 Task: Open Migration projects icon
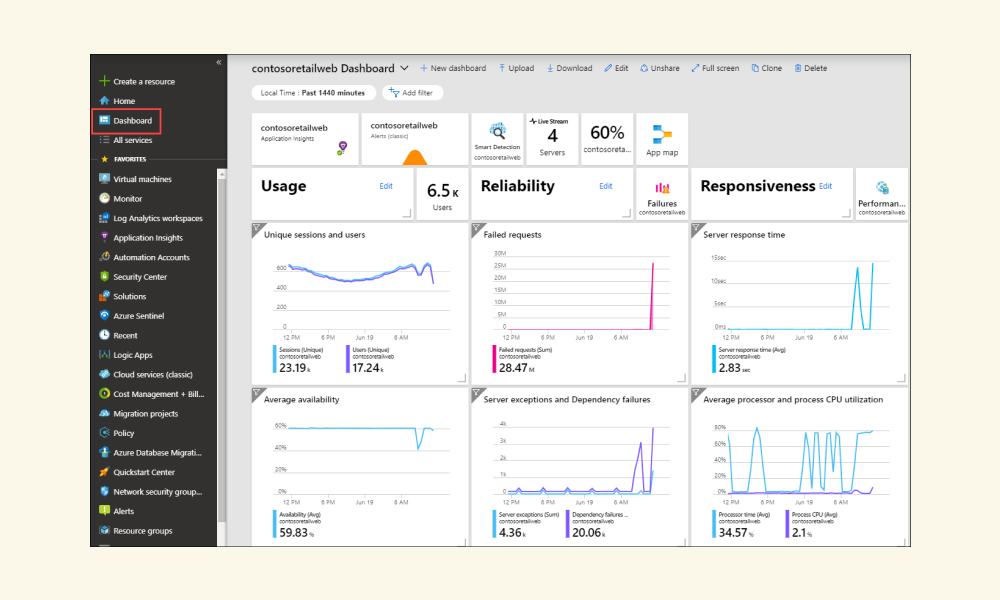[105, 413]
